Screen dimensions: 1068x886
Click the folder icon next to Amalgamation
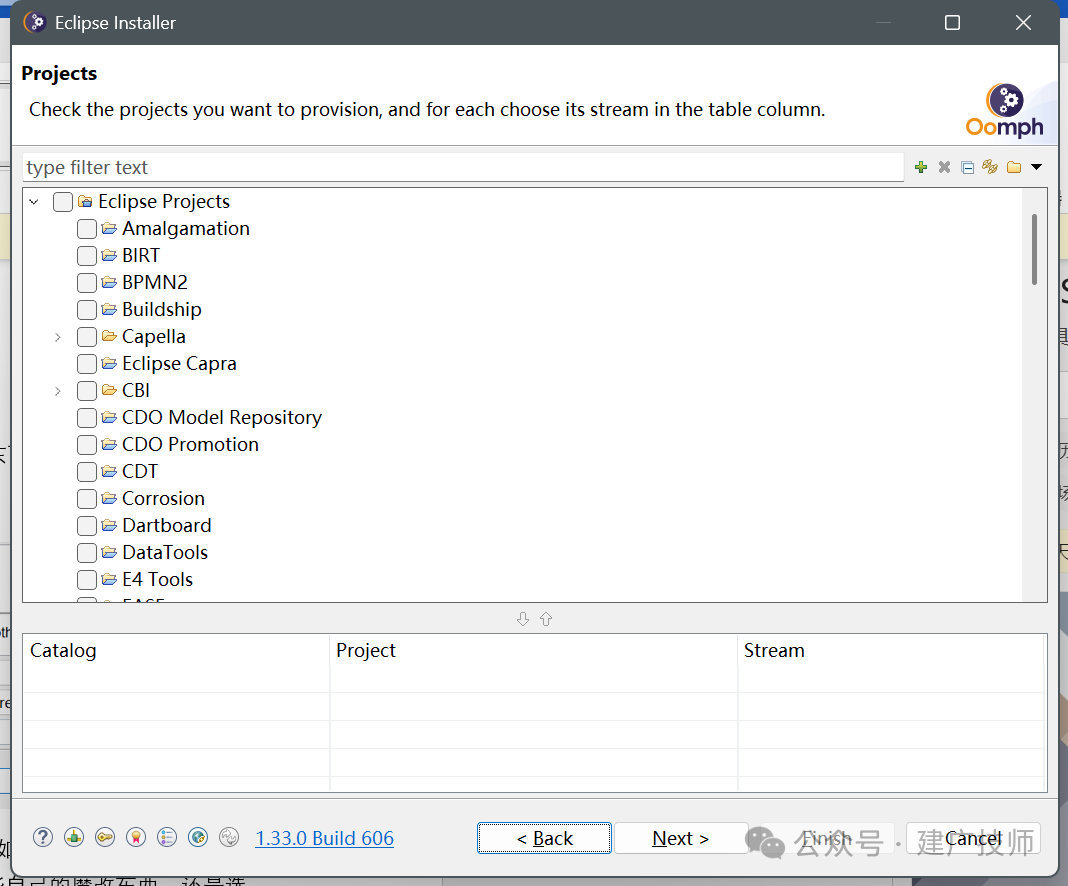click(x=109, y=229)
